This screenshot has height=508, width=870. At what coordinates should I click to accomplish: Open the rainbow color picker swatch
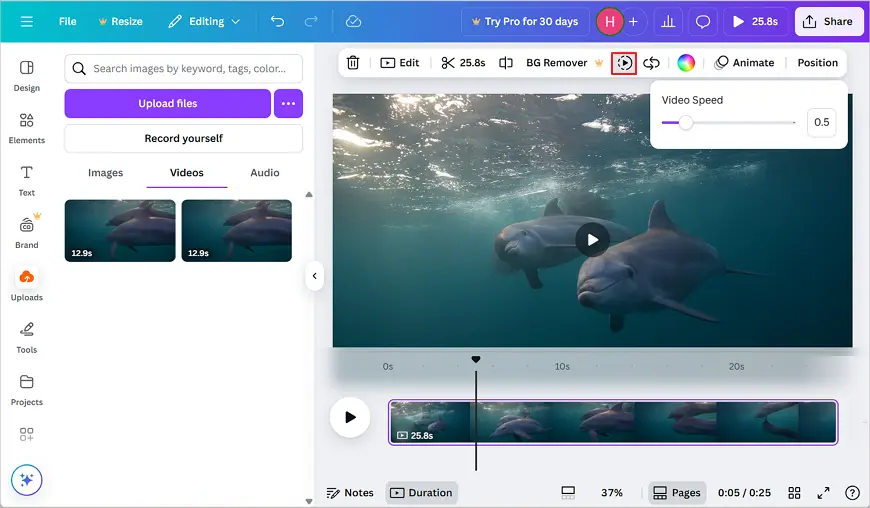click(x=686, y=63)
